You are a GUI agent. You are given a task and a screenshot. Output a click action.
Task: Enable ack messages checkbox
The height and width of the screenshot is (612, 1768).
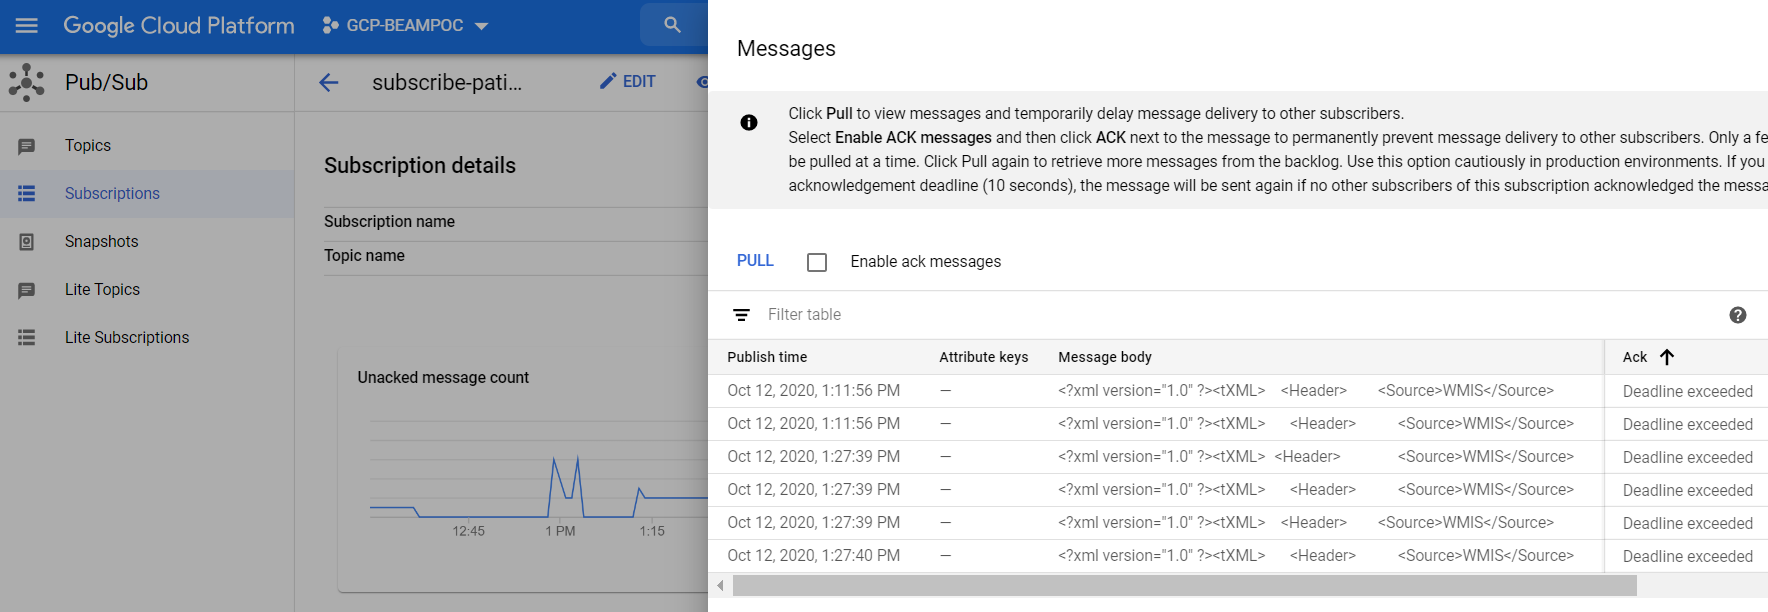coord(817,262)
